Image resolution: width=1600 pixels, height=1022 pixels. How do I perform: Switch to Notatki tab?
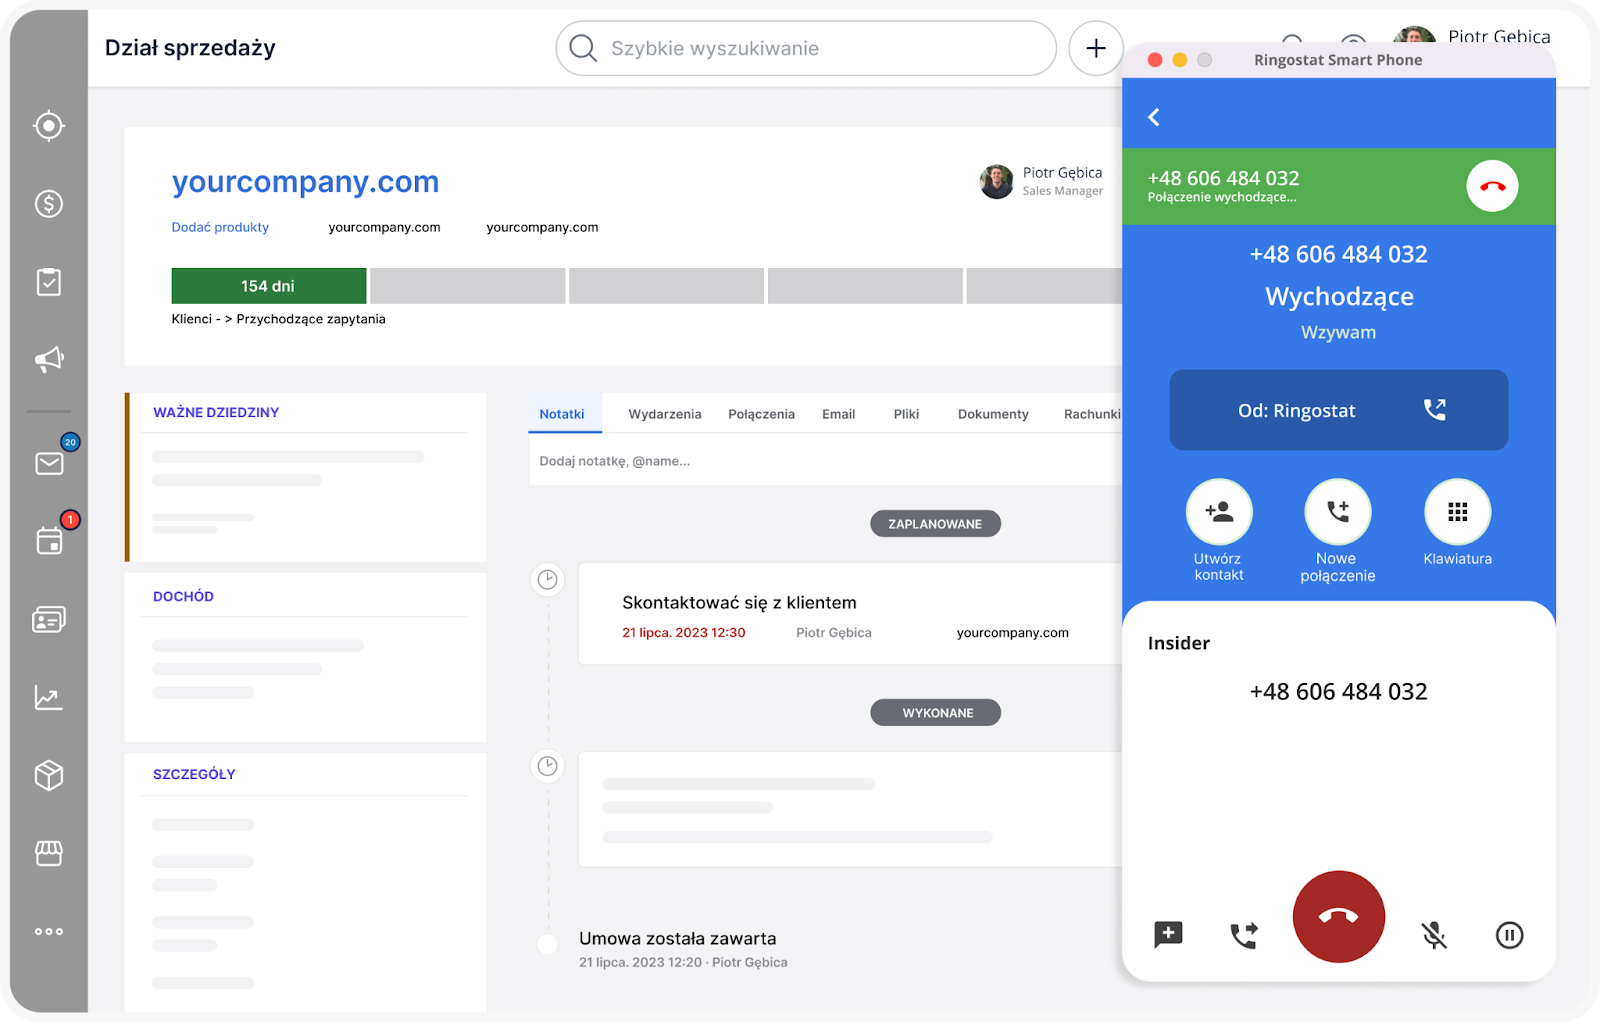click(x=562, y=414)
